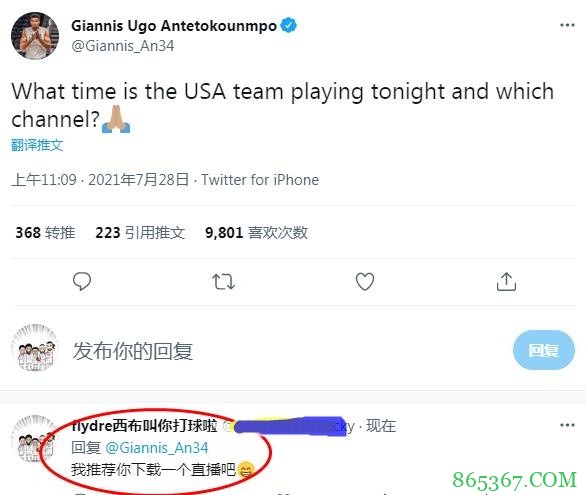Open Giannis tweet's three-dot more menu
Screen dimensions: 586x495
[x=567, y=25]
